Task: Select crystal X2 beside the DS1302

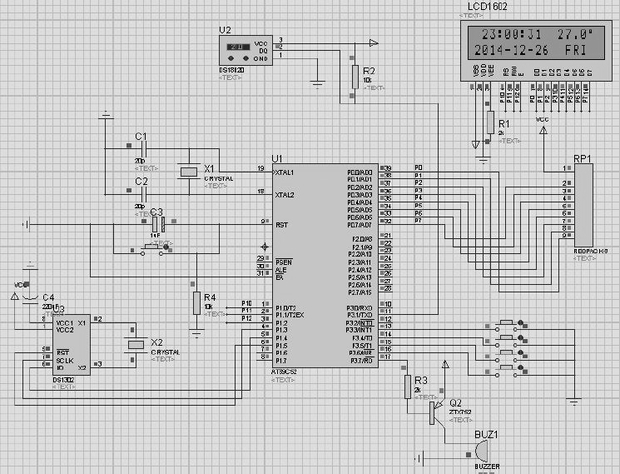Action: (x=136, y=345)
